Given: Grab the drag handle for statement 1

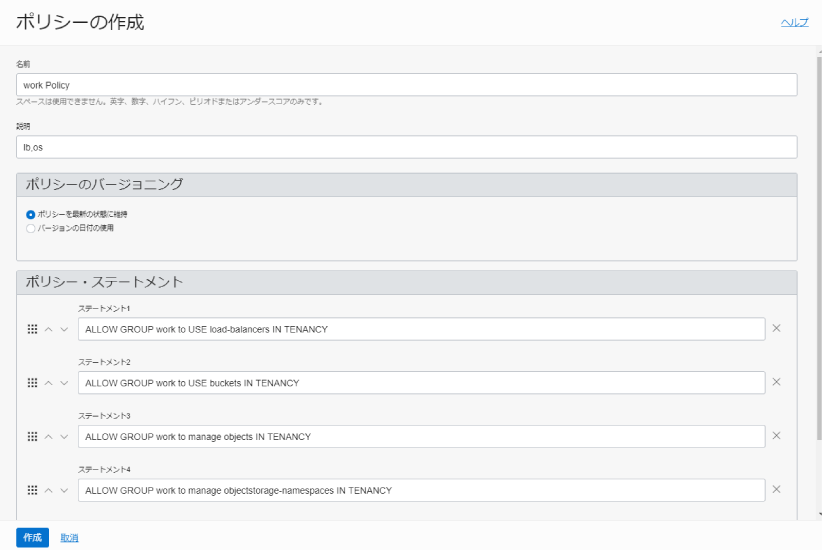Looking at the screenshot, I should [x=33, y=329].
